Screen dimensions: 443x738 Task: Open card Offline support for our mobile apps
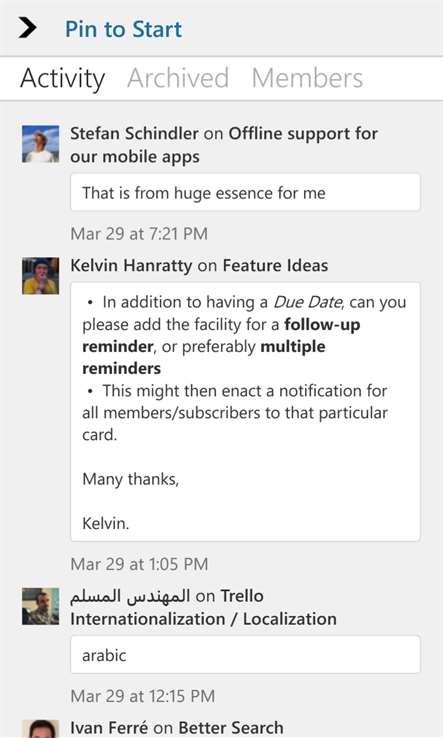point(224,145)
